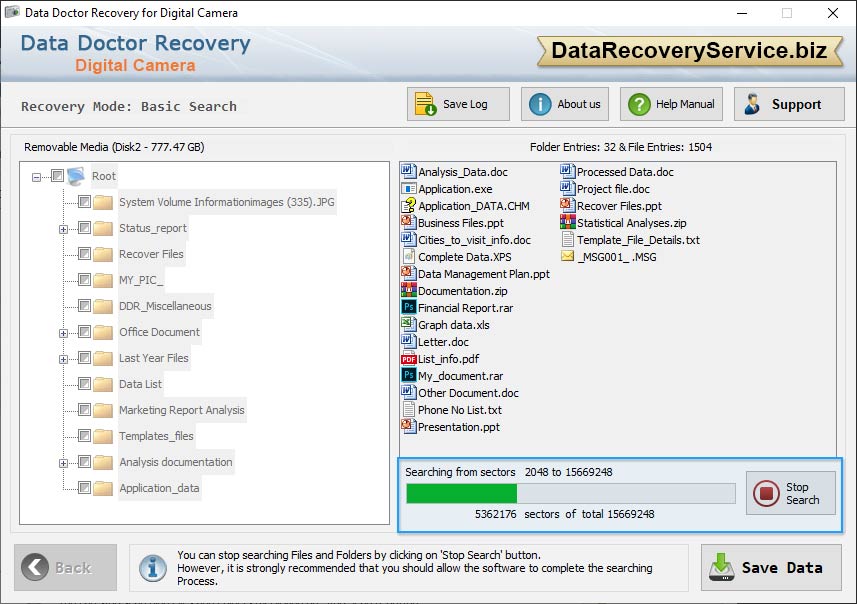The height and width of the screenshot is (604, 857).
Task: Click the search progress bar
Action: (571, 494)
